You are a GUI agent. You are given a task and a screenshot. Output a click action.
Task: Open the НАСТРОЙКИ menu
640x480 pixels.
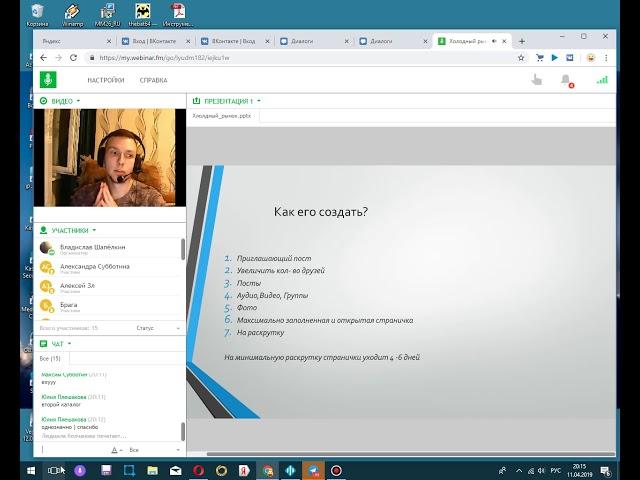106,80
